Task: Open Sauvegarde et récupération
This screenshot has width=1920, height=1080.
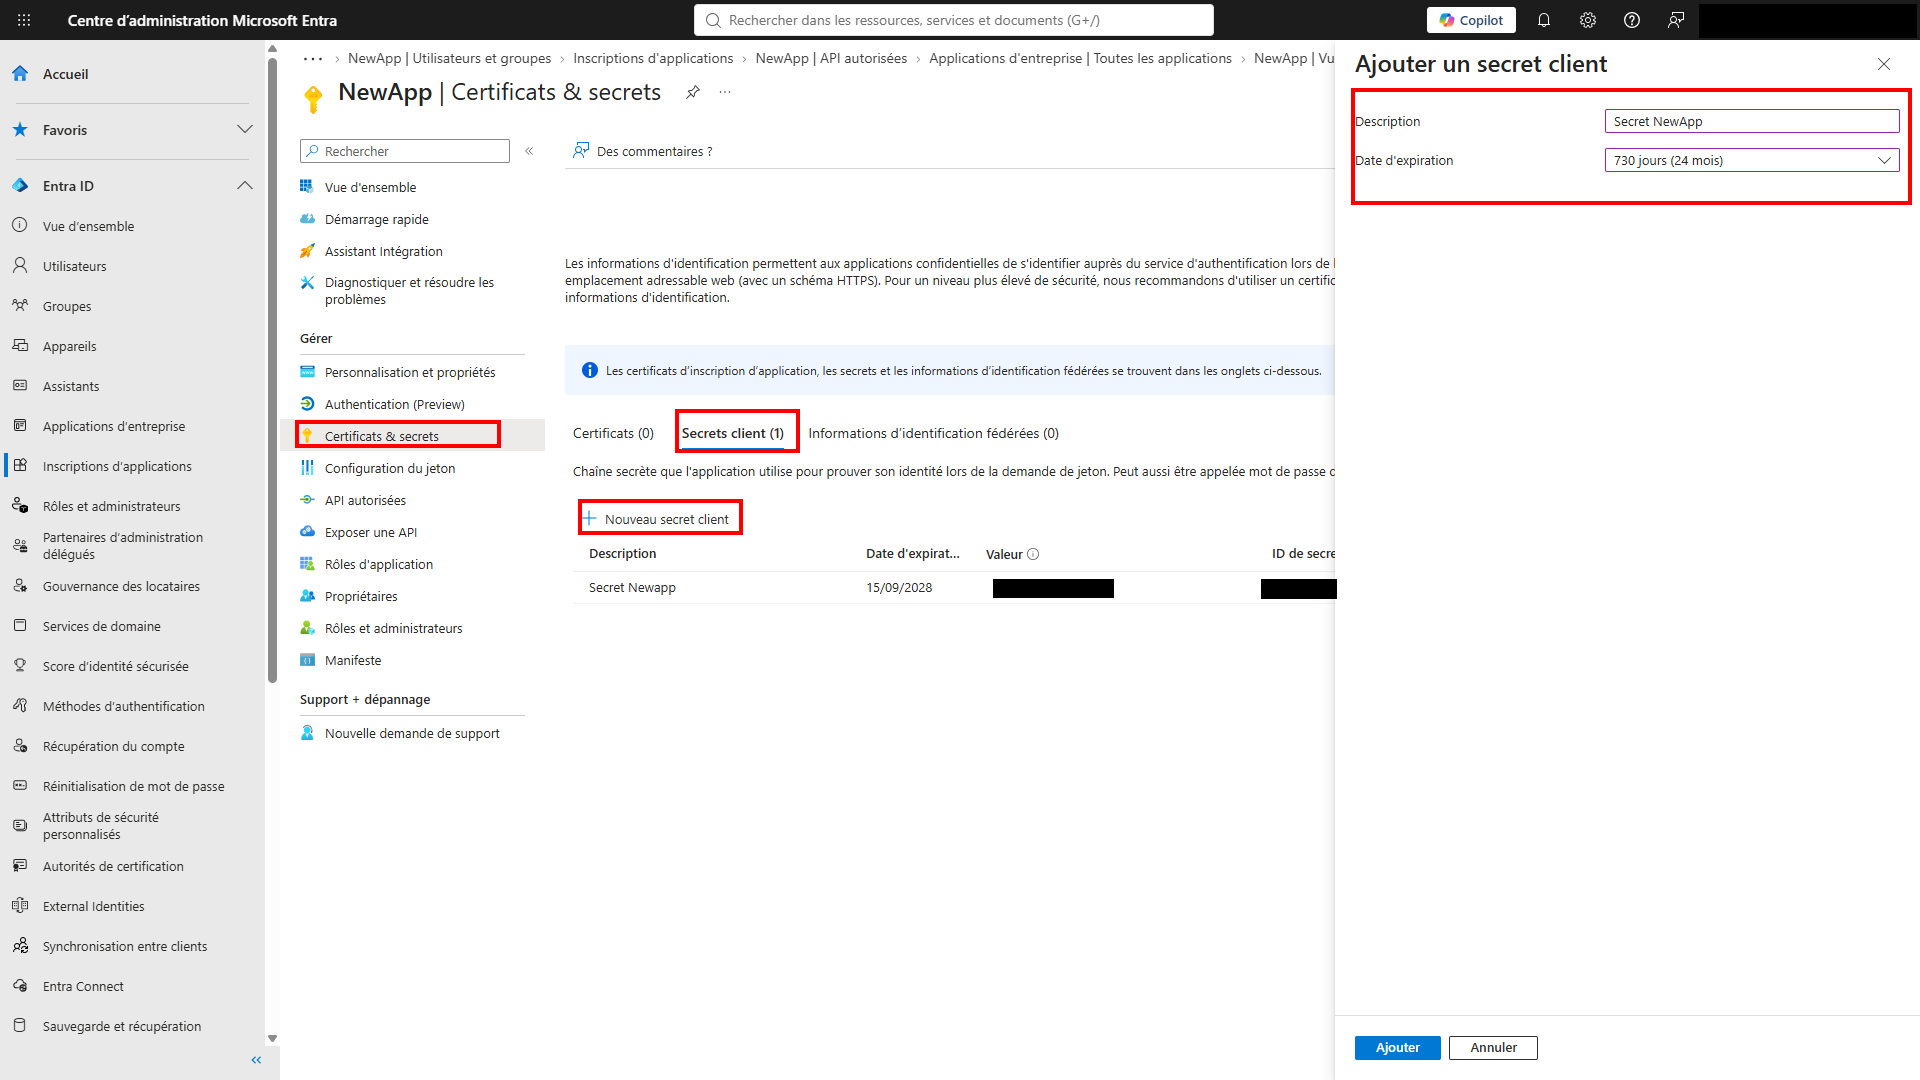Action: point(122,1026)
